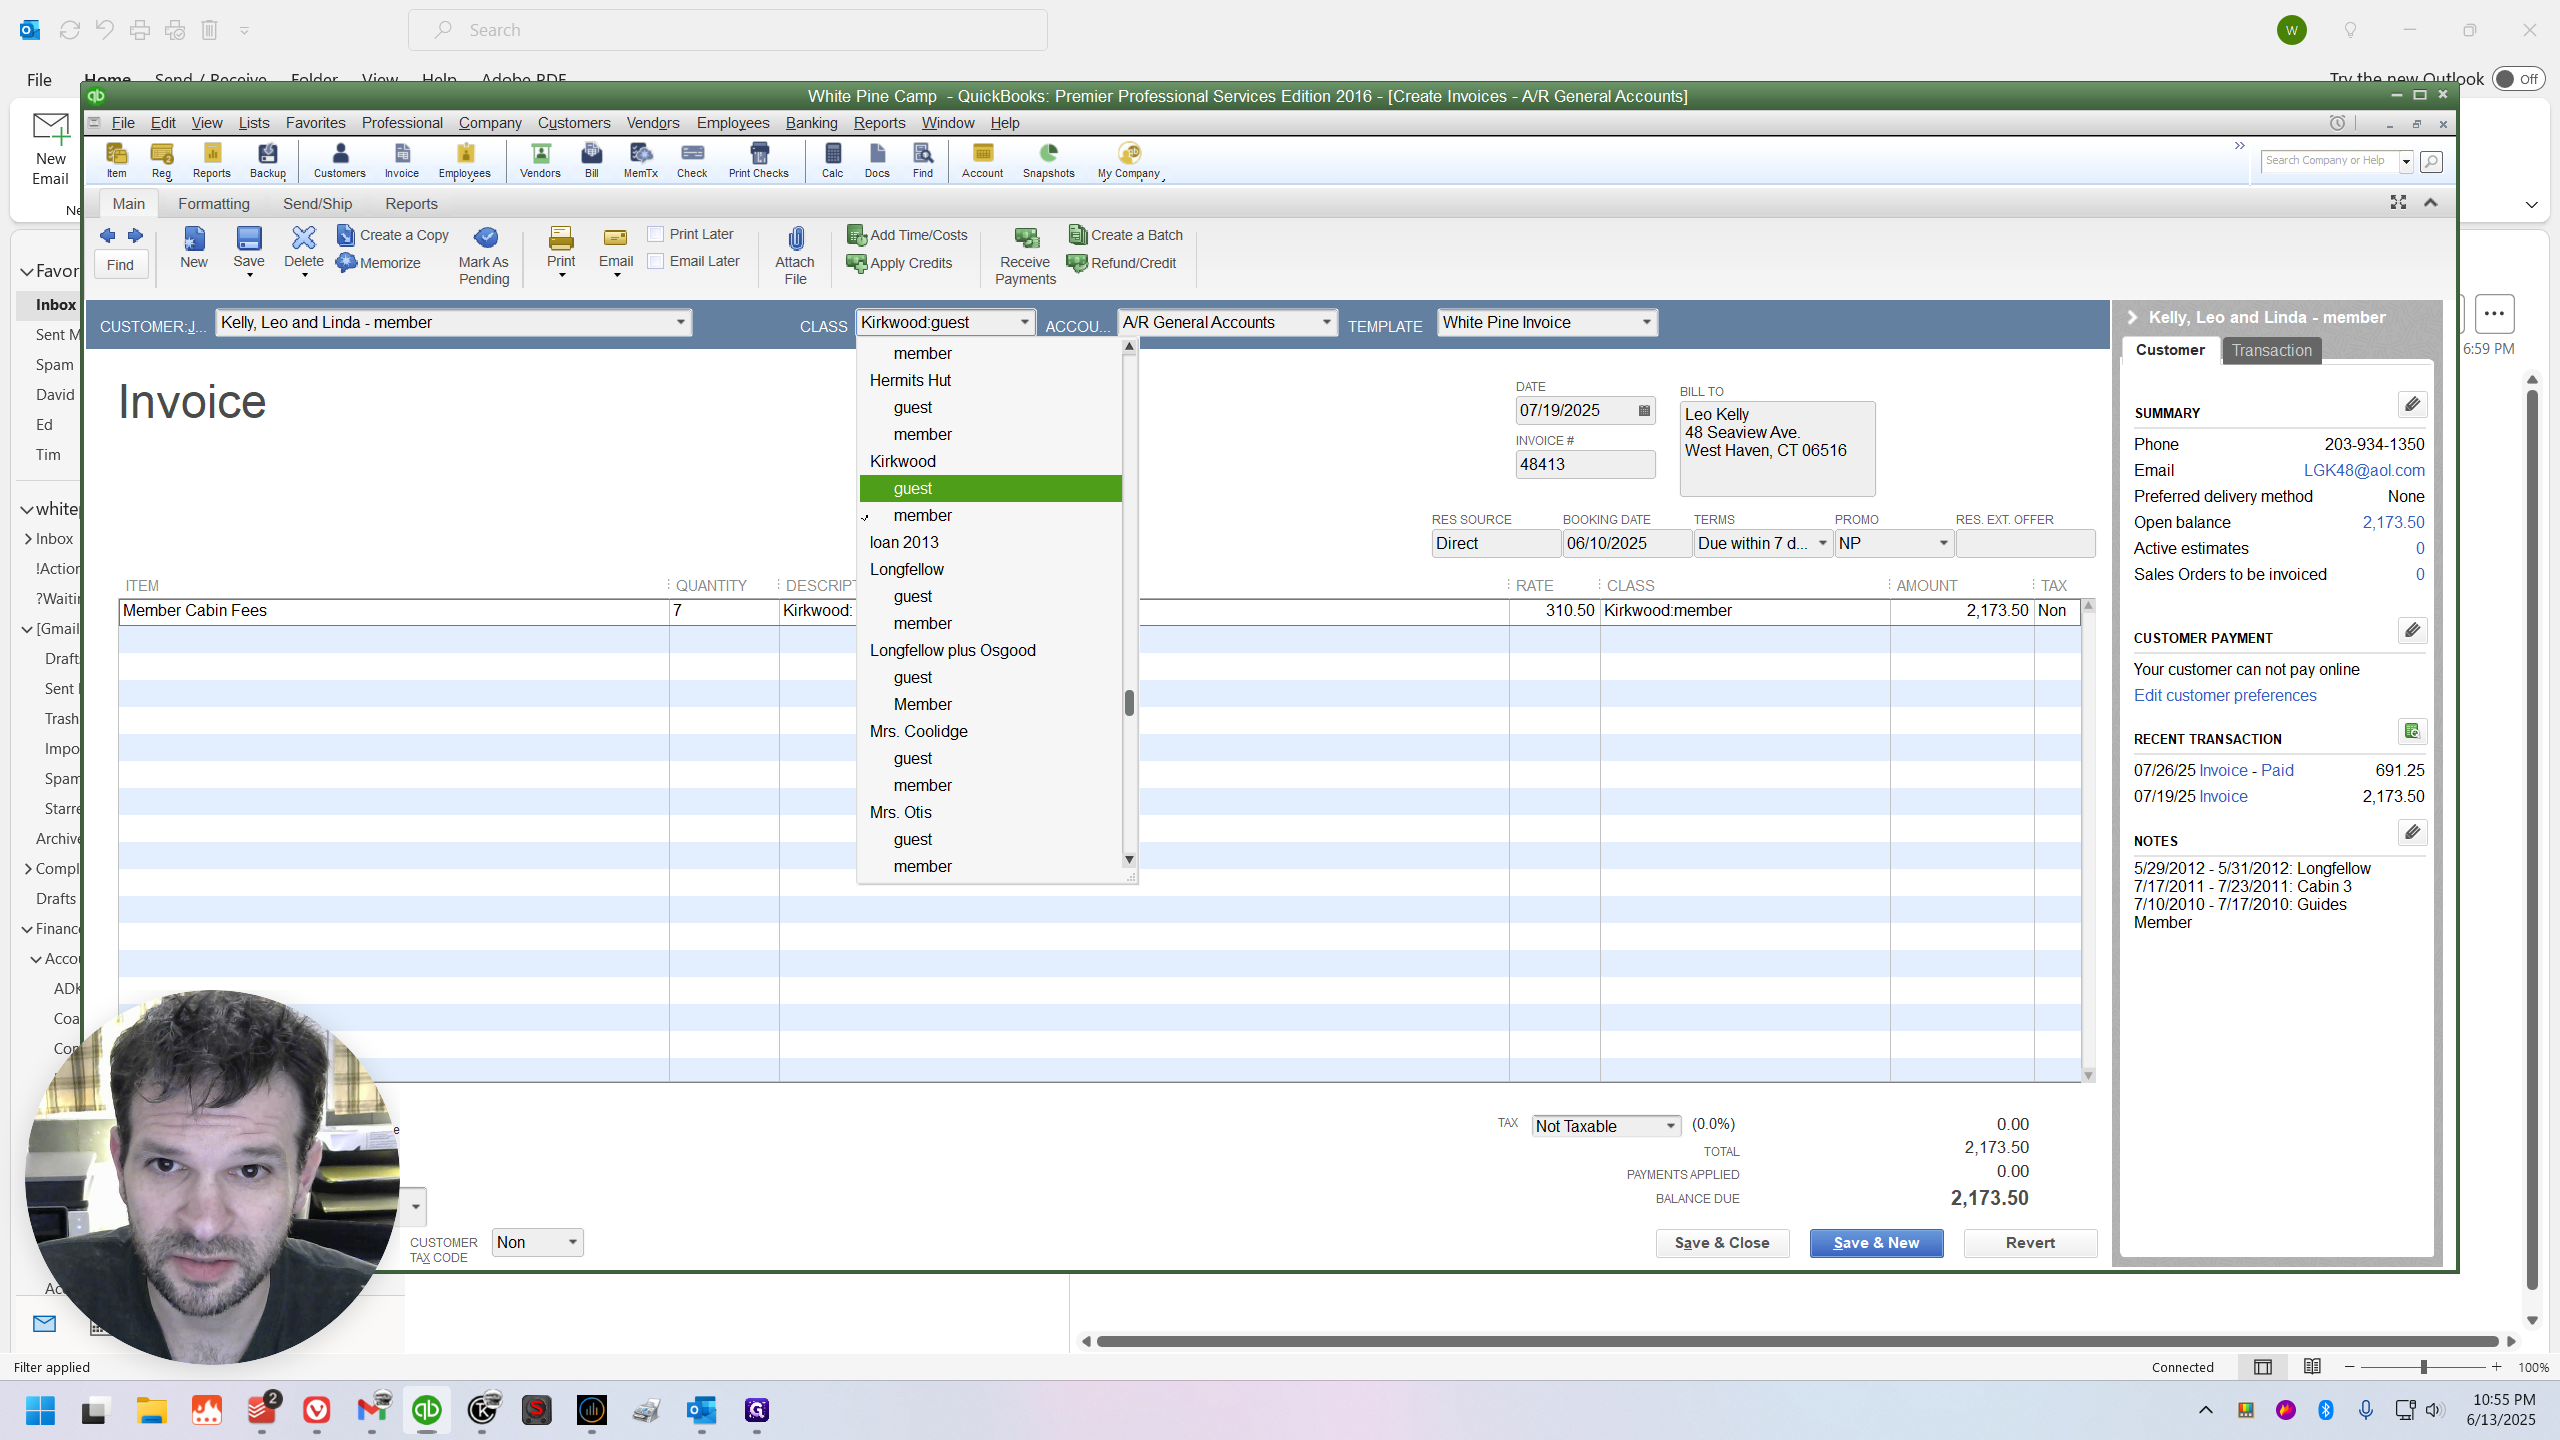This screenshot has height=1440, width=2560.
Task: Open the Not Taxable tax dropdown
Action: (1670, 1126)
